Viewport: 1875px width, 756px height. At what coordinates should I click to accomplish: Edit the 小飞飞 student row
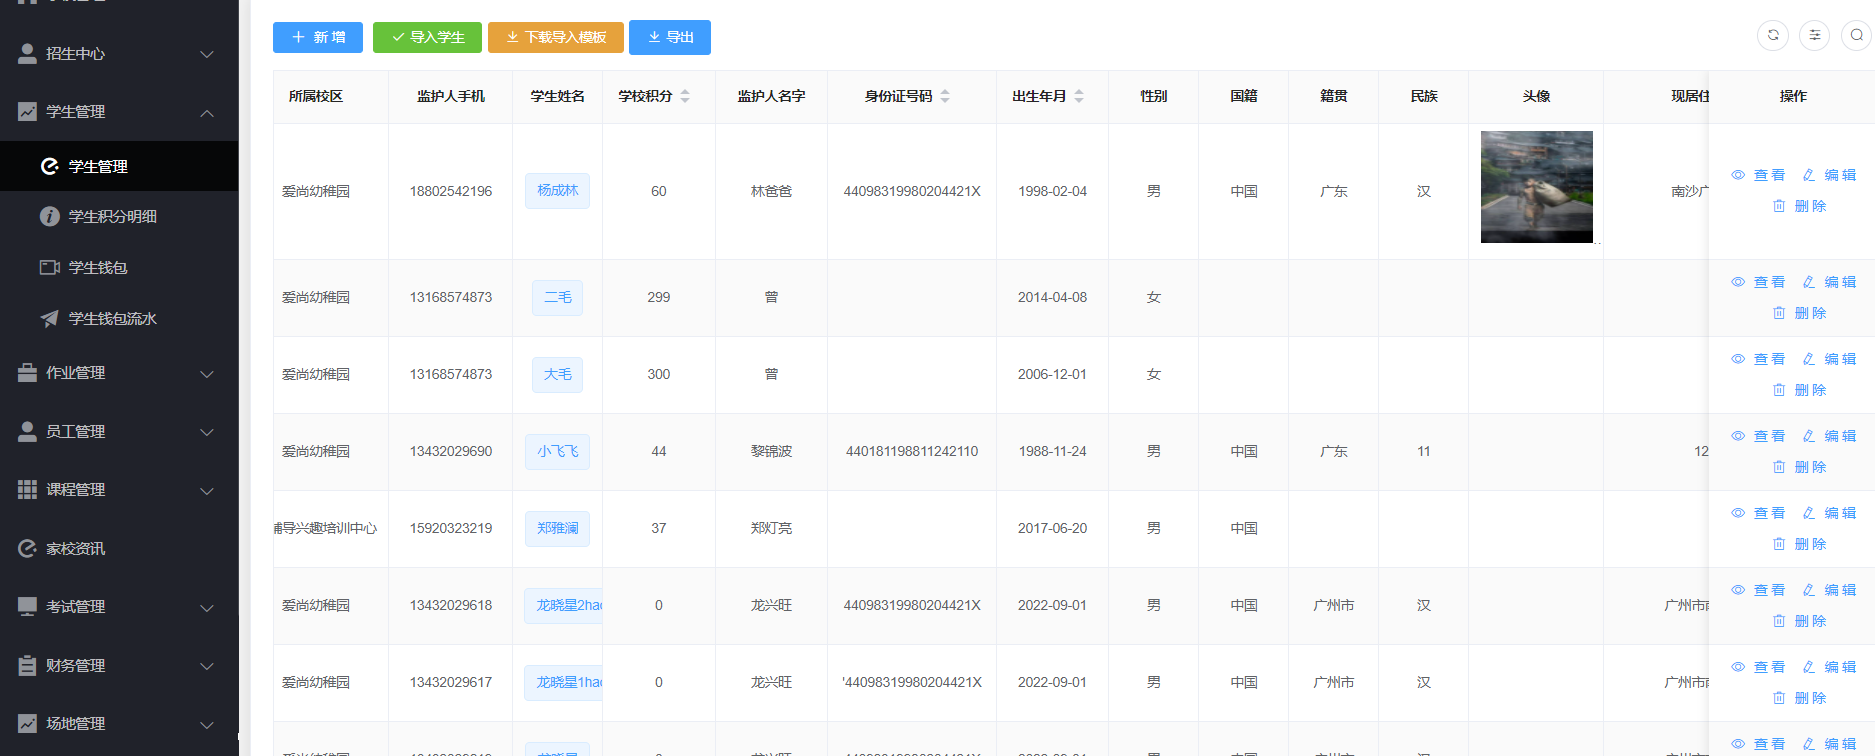[1829, 436]
